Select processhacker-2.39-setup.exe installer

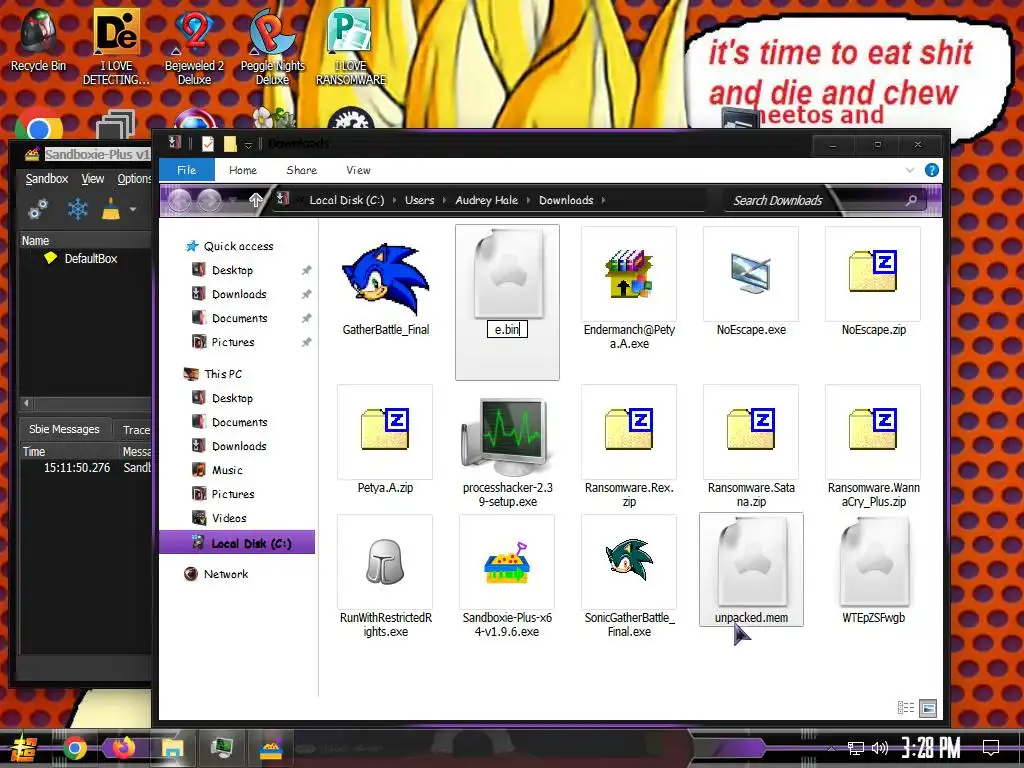[x=507, y=447]
